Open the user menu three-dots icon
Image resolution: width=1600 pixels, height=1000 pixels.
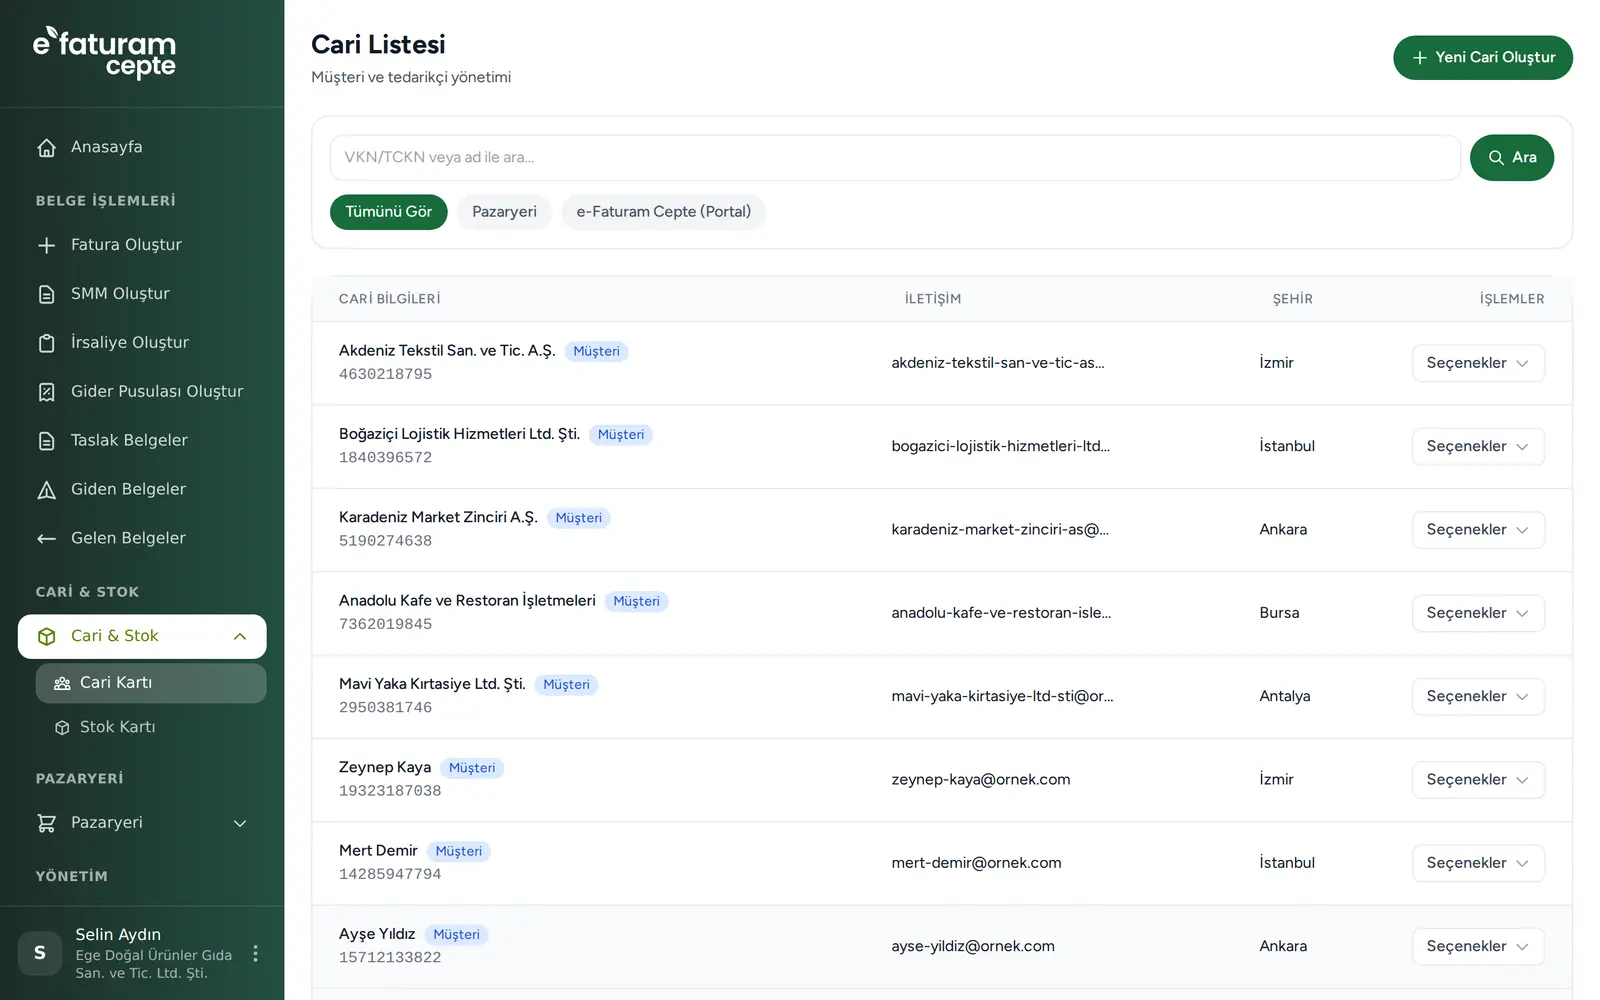tap(256, 954)
